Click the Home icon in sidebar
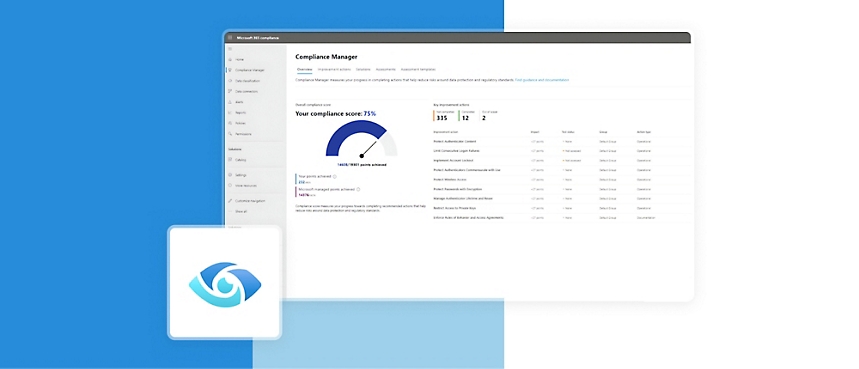The width and height of the screenshot is (859, 369). click(230, 59)
